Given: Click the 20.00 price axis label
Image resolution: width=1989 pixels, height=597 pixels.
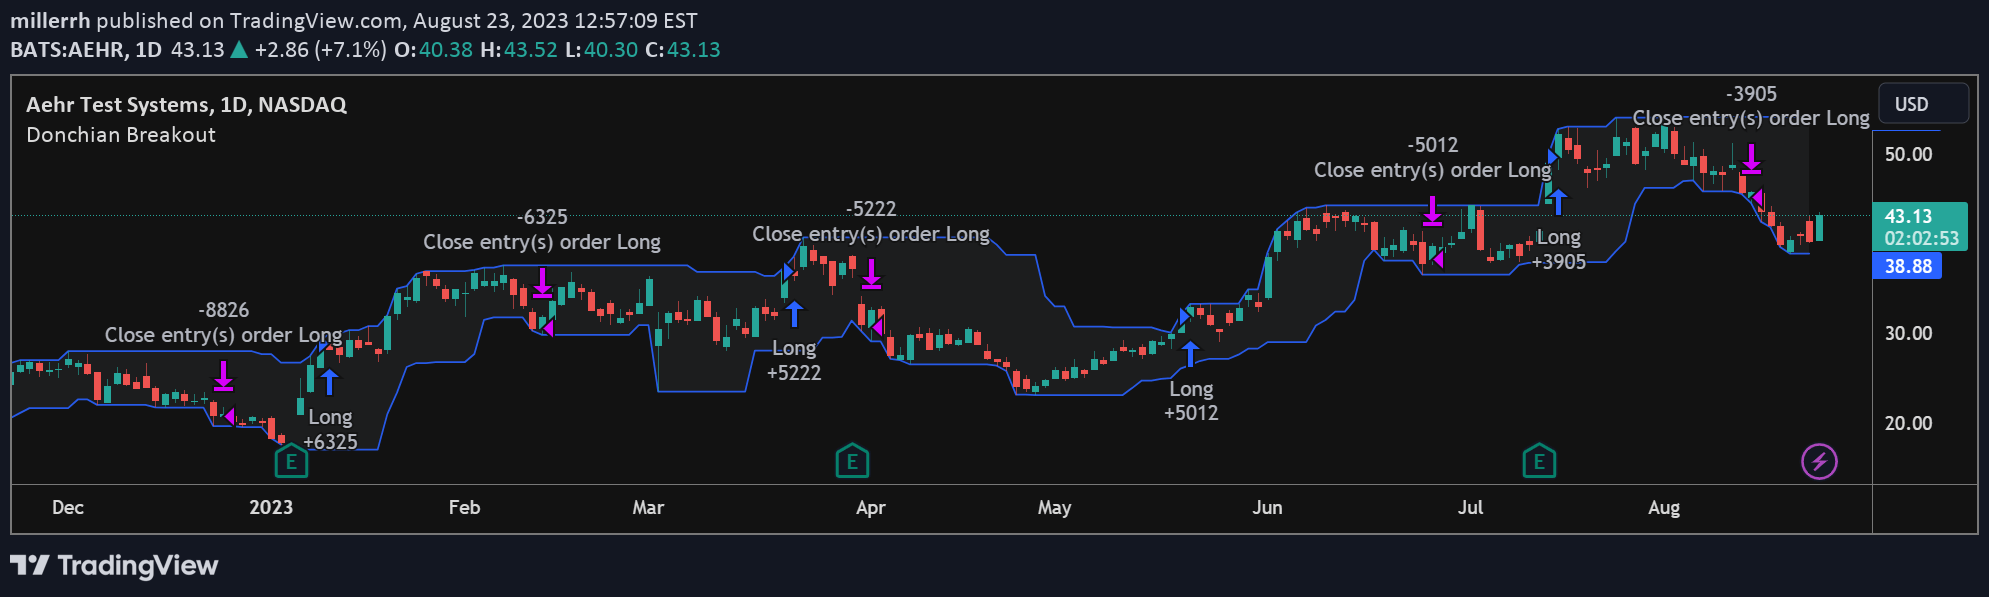Looking at the screenshot, I should pyautogui.click(x=1908, y=423).
